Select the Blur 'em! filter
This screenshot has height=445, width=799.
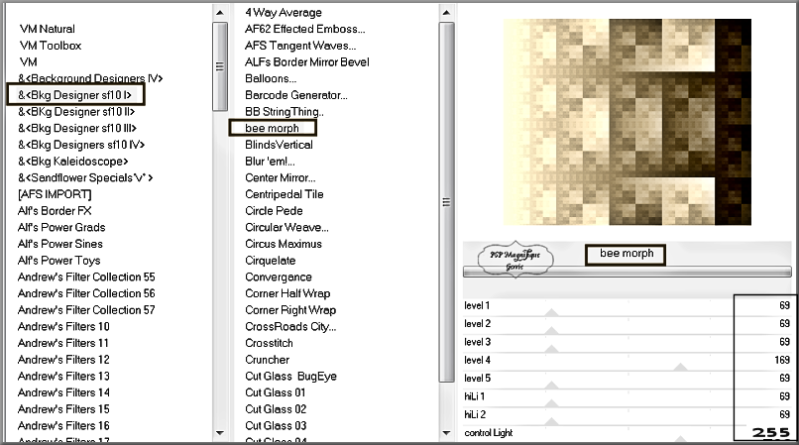[x=270, y=161]
